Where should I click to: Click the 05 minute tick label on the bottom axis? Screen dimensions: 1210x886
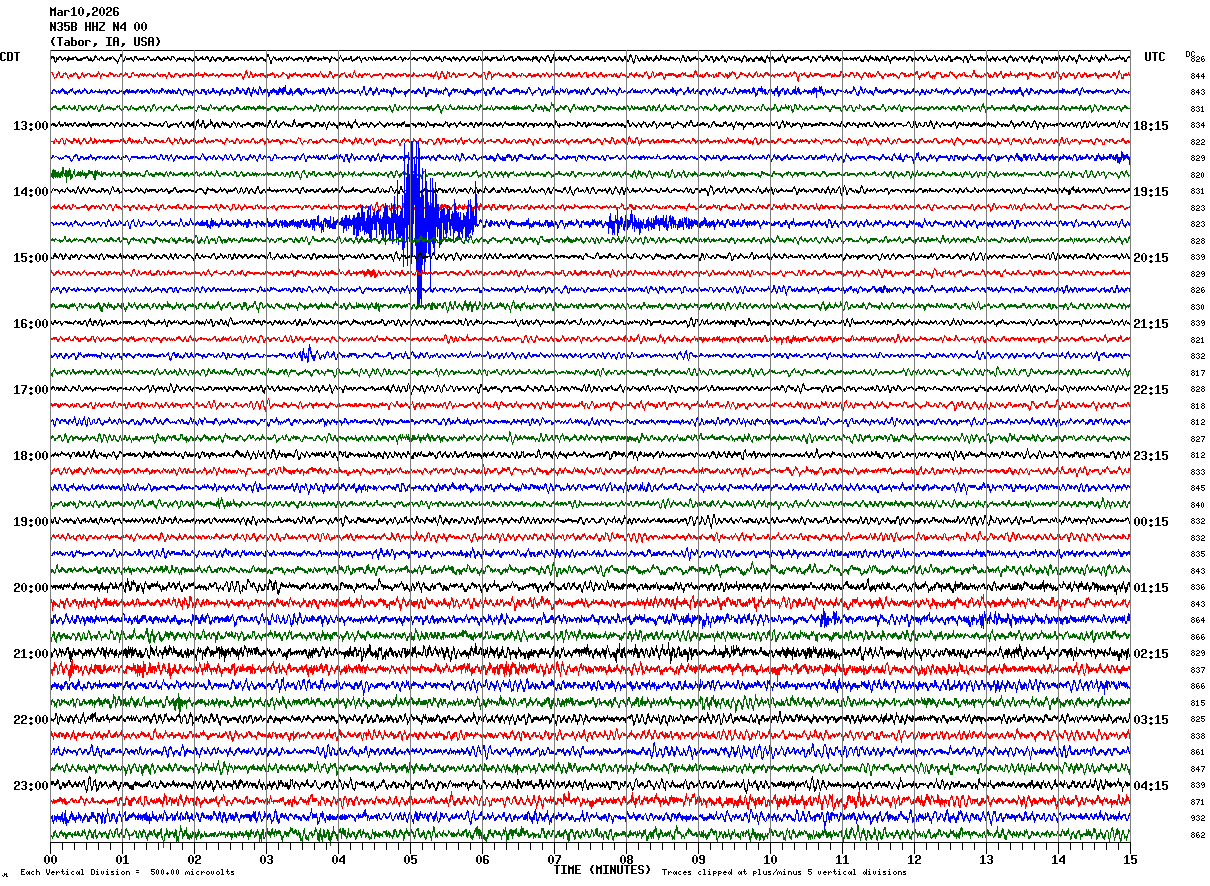(410, 859)
